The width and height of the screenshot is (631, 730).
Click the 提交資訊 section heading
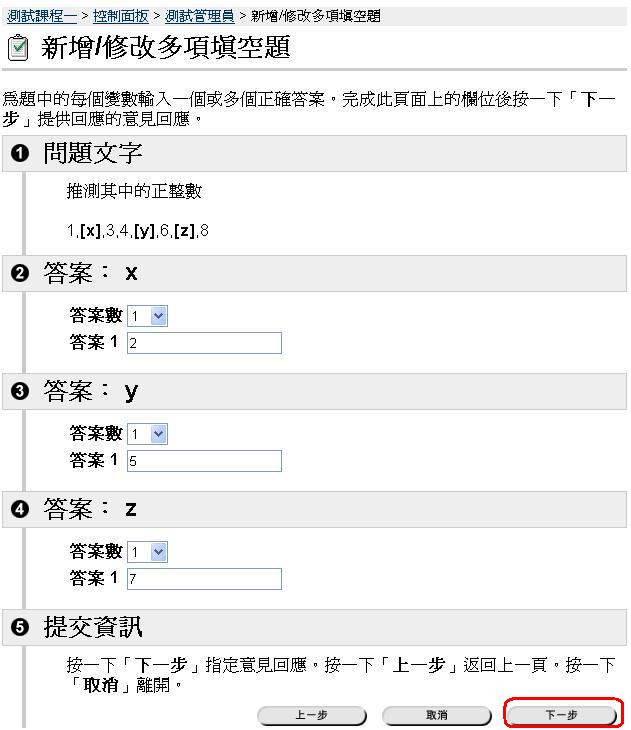click(93, 628)
